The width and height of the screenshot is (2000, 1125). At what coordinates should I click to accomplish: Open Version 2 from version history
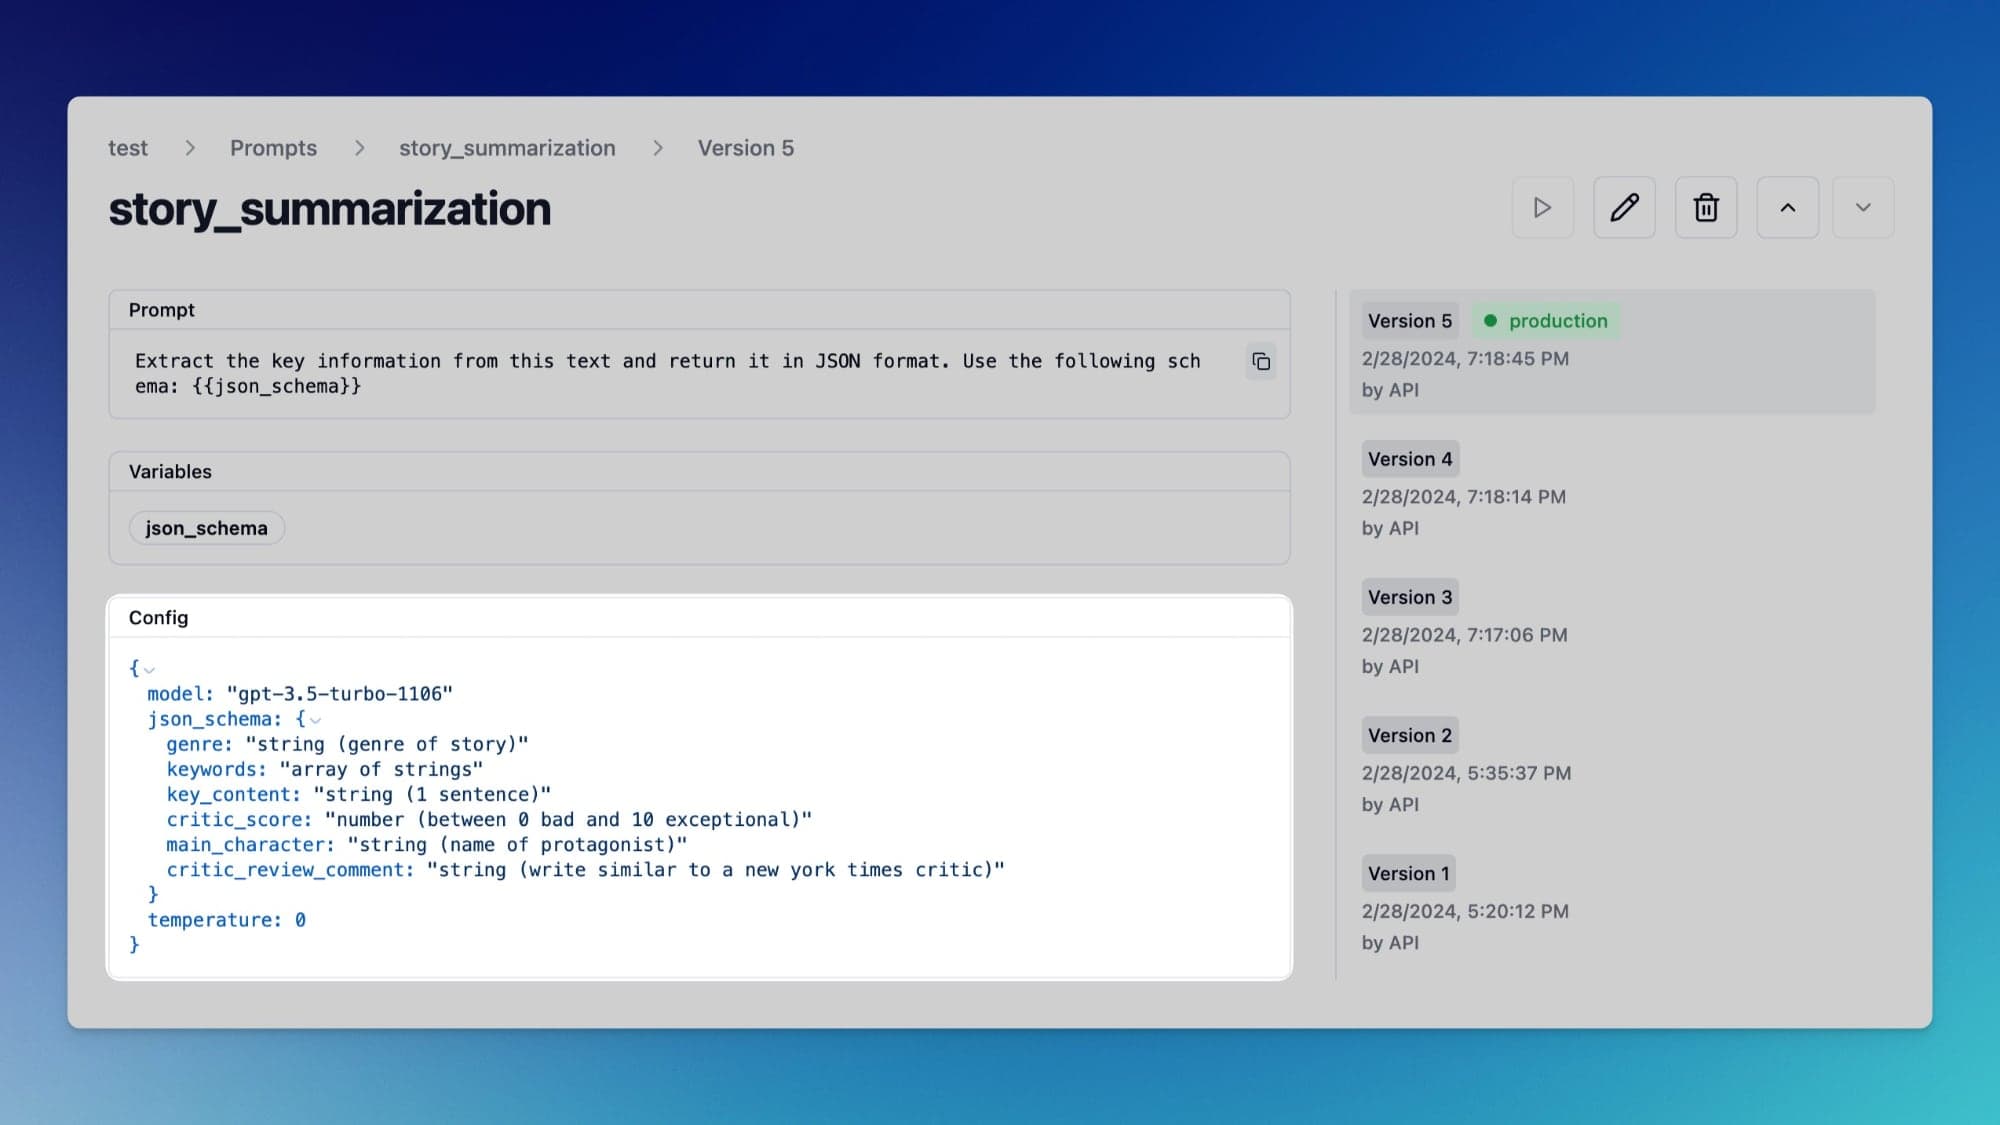1410,734
